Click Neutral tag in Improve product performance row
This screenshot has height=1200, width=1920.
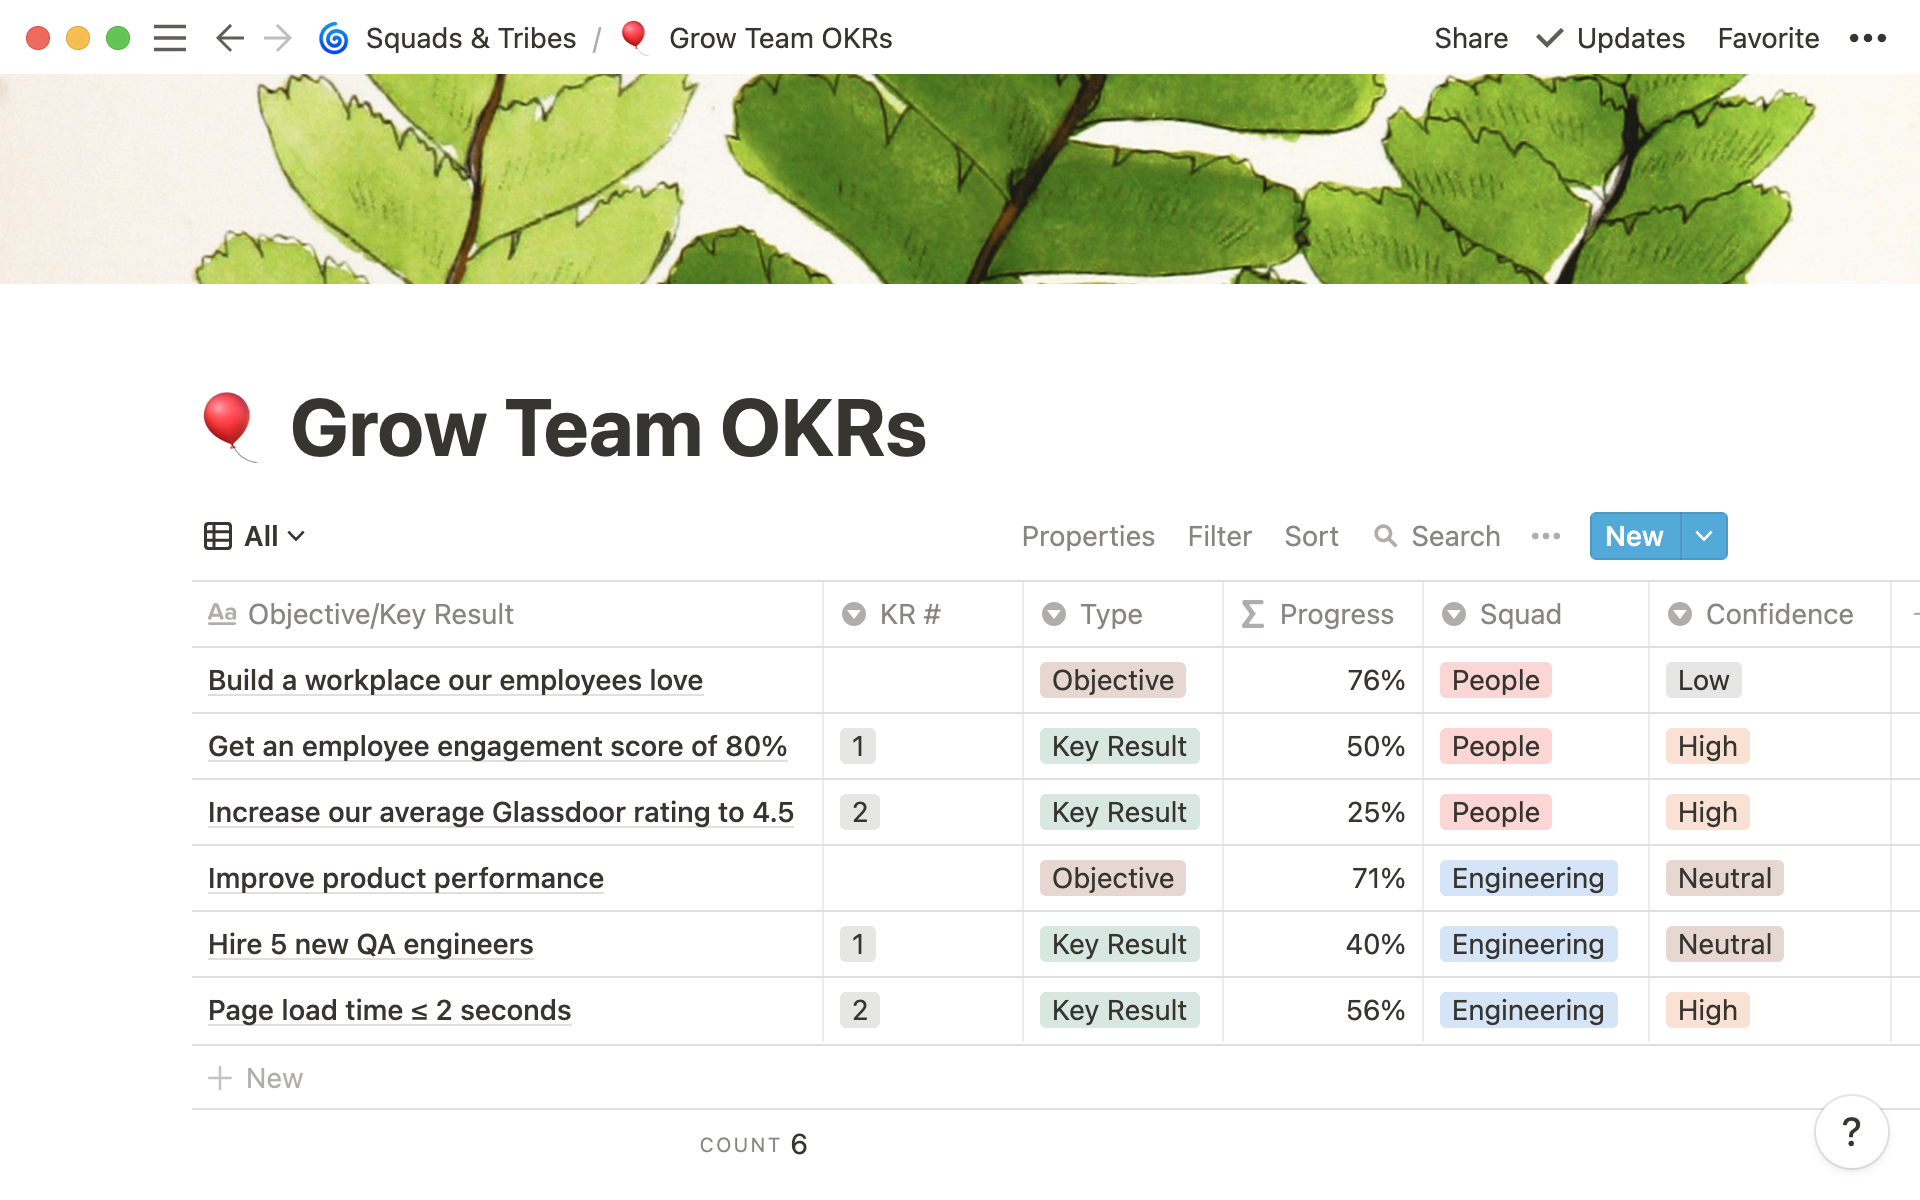point(1725,878)
